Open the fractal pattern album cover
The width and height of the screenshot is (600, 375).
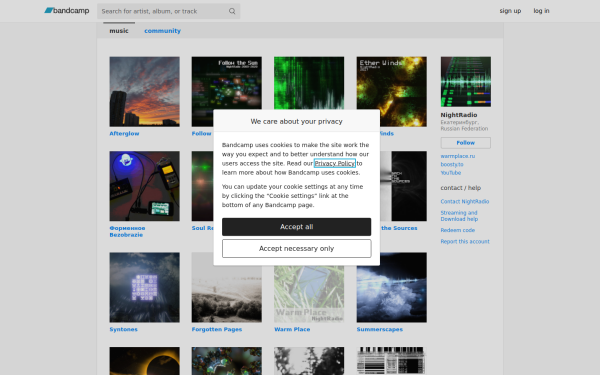click(227, 361)
